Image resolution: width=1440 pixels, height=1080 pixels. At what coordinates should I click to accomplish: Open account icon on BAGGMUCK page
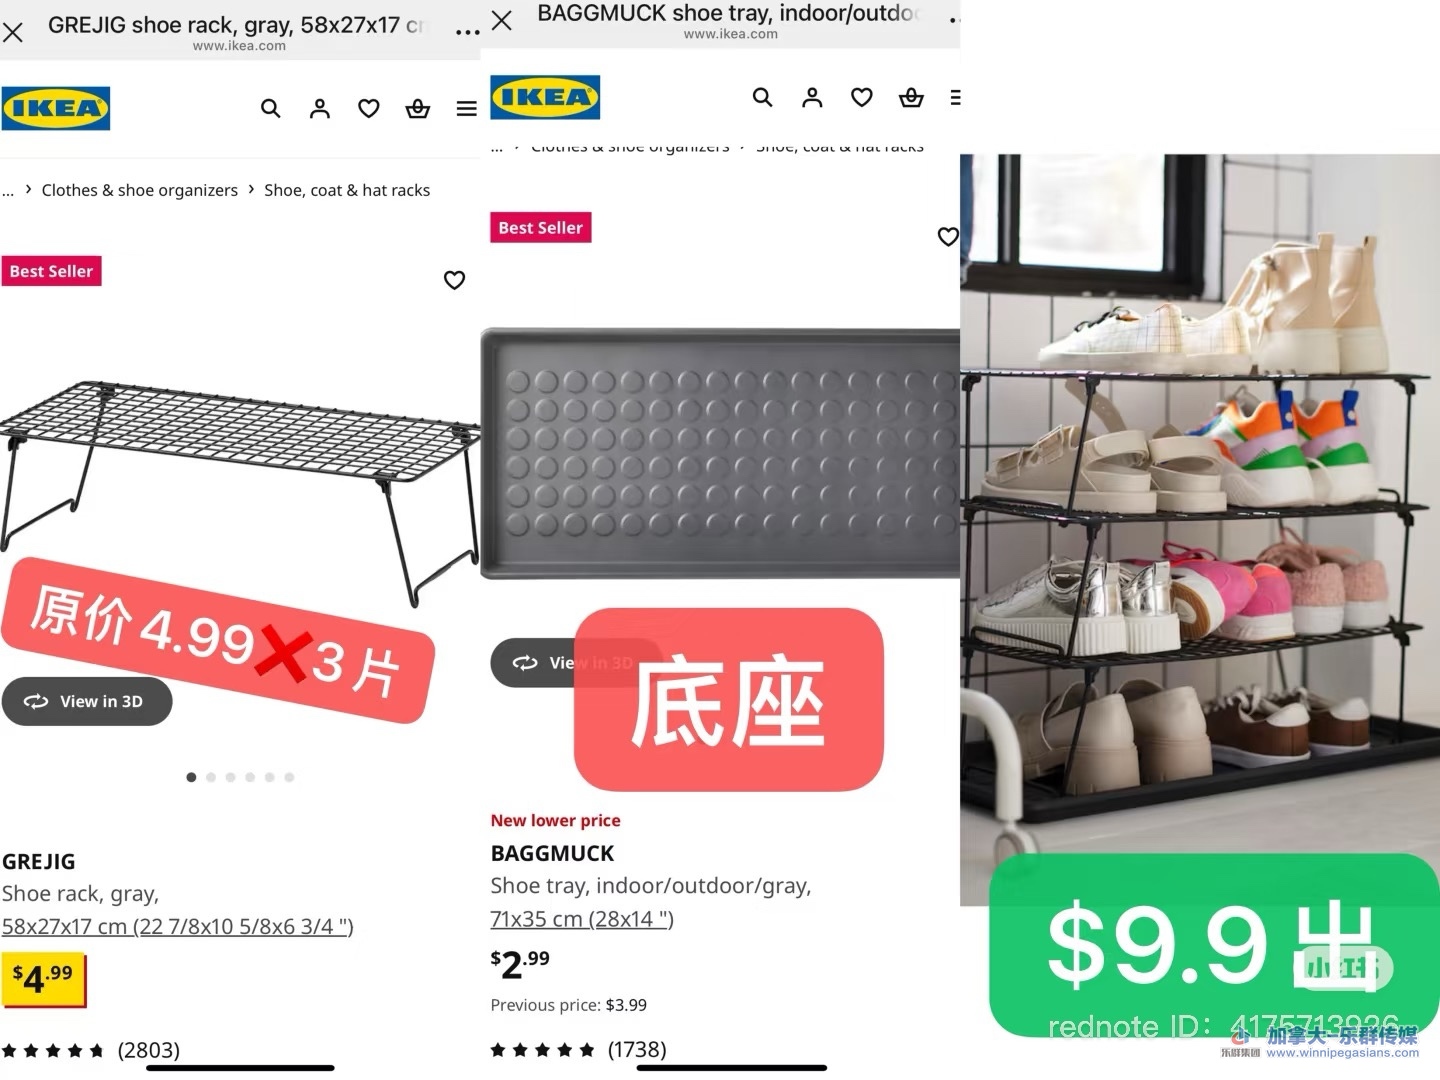click(x=812, y=97)
